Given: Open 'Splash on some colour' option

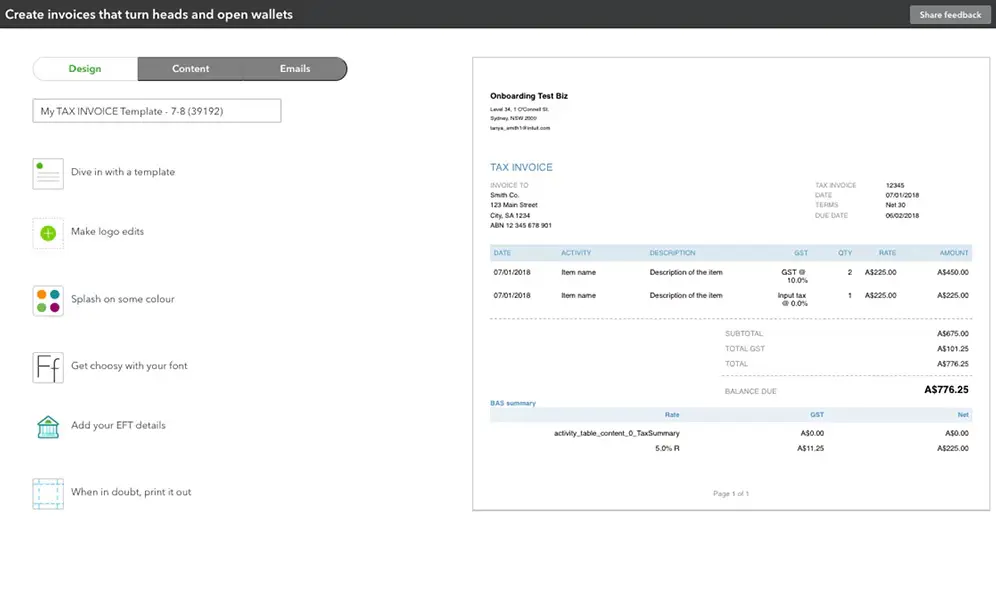Looking at the screenshot, I should tap(123, 299).
